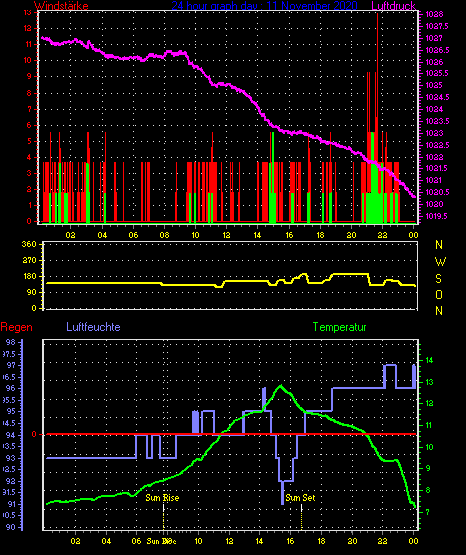Click the Sun Set marker label

point(300,498)
